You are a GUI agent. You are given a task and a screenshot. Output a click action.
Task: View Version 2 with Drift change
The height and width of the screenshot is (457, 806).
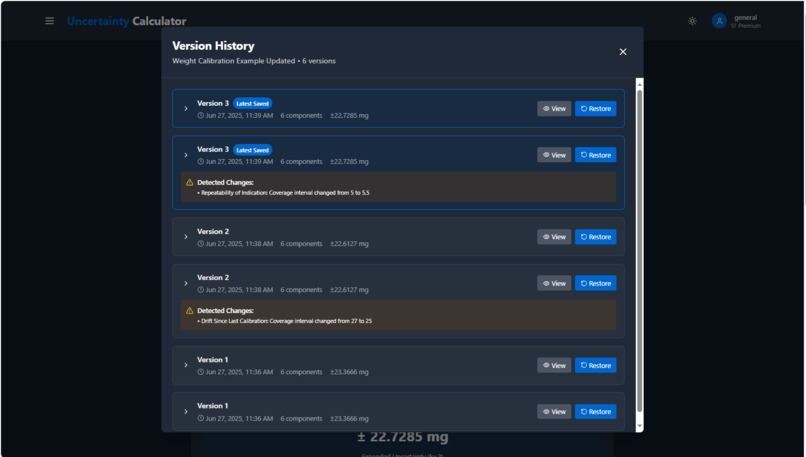pos(554,283)
